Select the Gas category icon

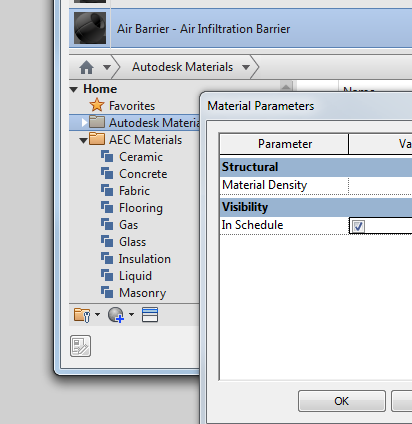pos(107,224)
